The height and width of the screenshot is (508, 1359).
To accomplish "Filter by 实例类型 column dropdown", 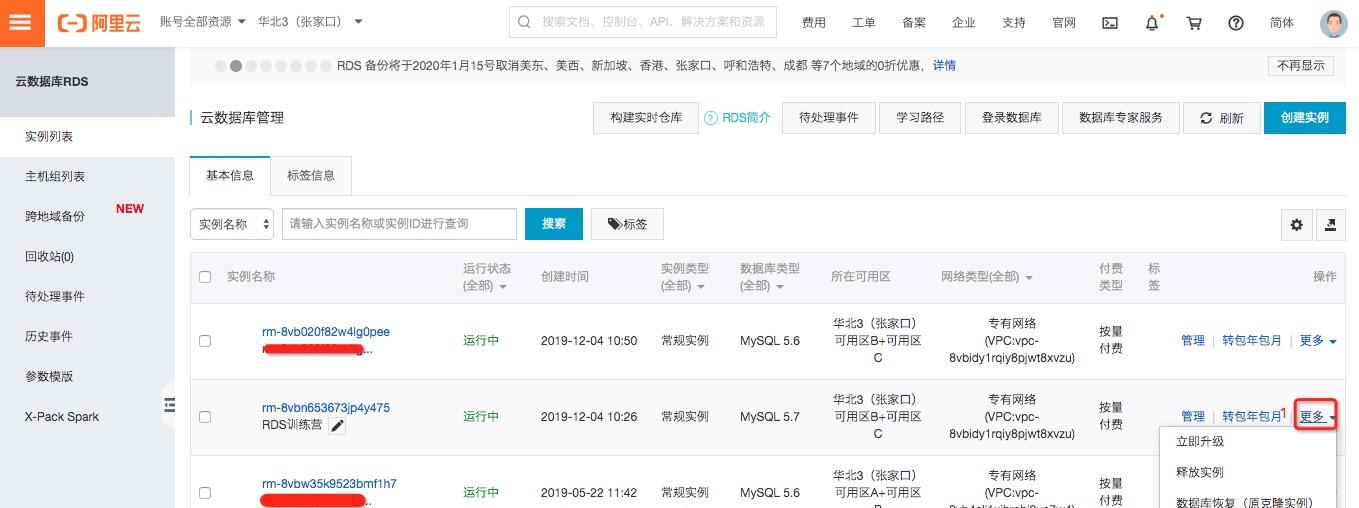I will (x=684, y=278).
